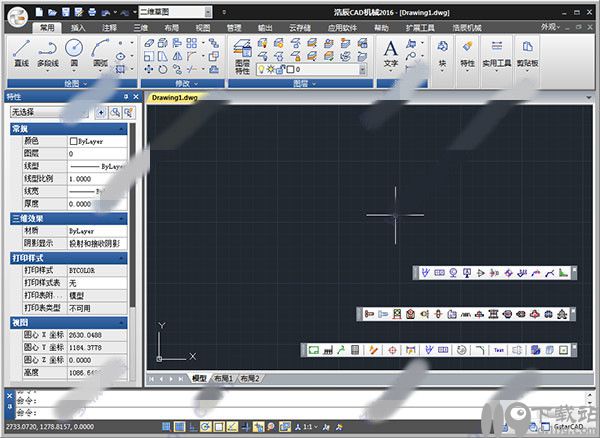Switch to the 插入 ribbon tab
This screenshot has width=600, height=438.
click(78, 28)
